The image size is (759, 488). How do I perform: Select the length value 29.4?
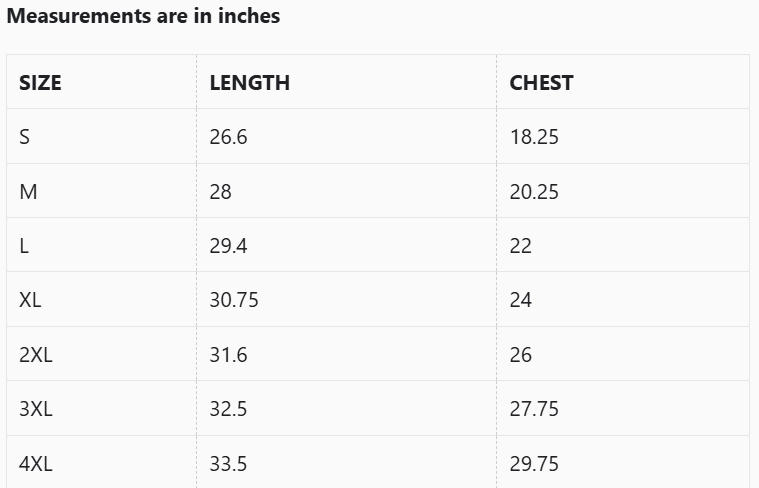coord(228,246)
